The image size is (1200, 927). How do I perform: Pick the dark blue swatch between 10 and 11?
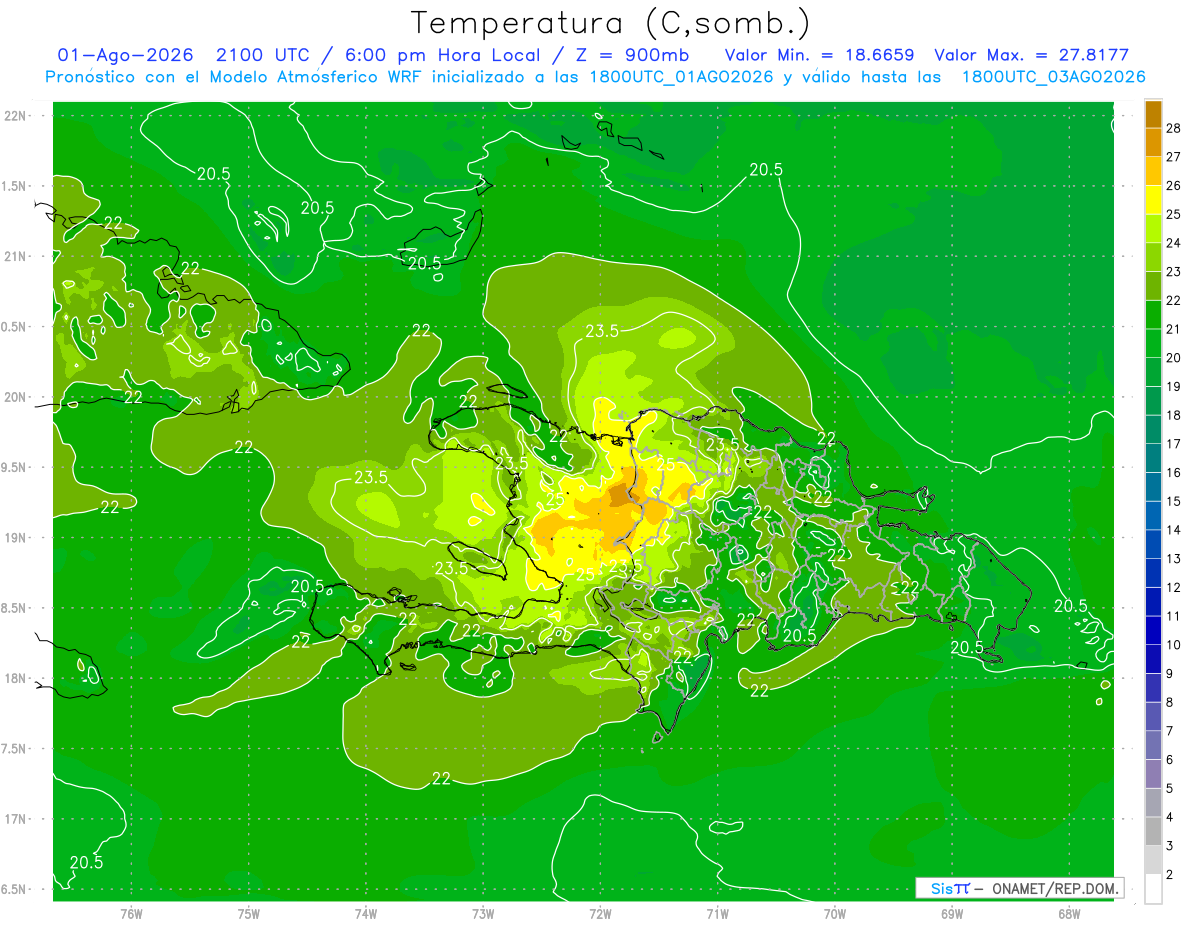click(x=1153, y=630)
